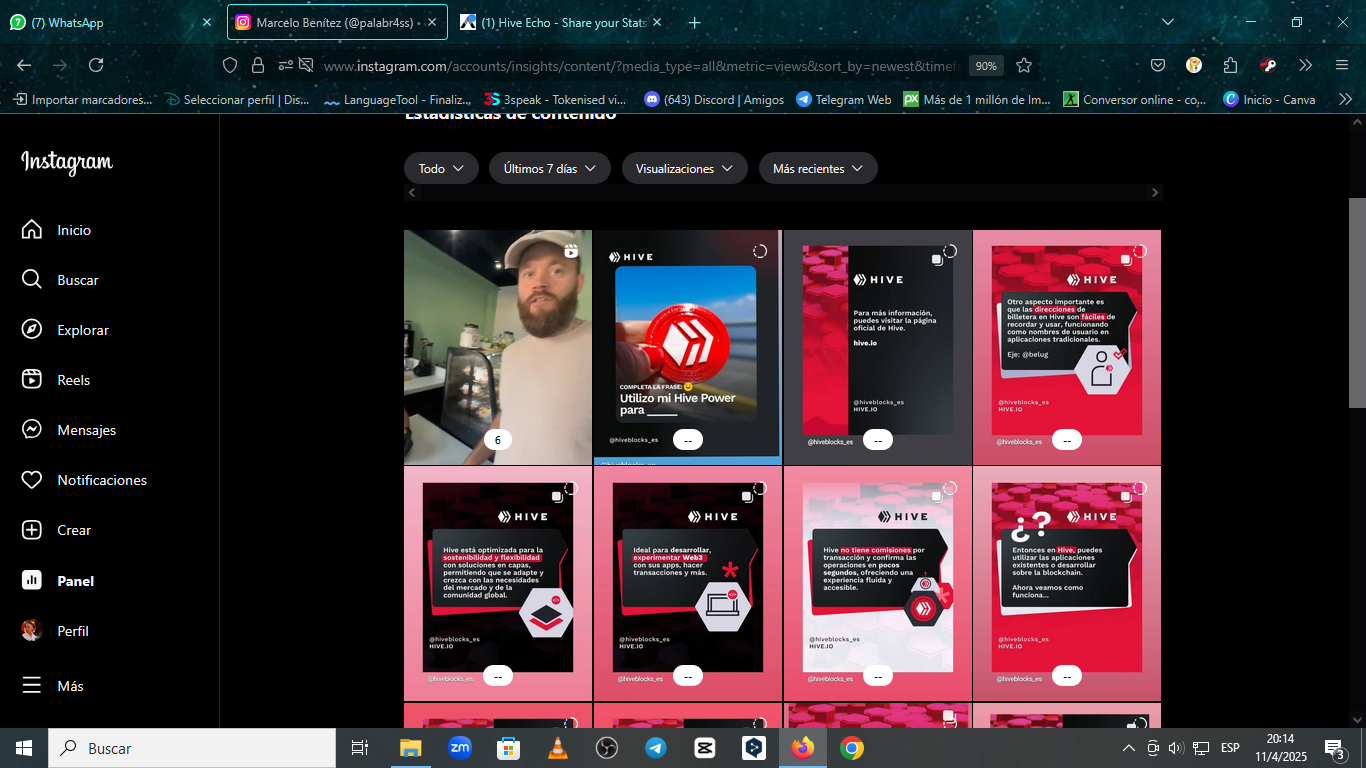
Task: Open Inicio - Canva bookmark
Action: [1270, 99]
